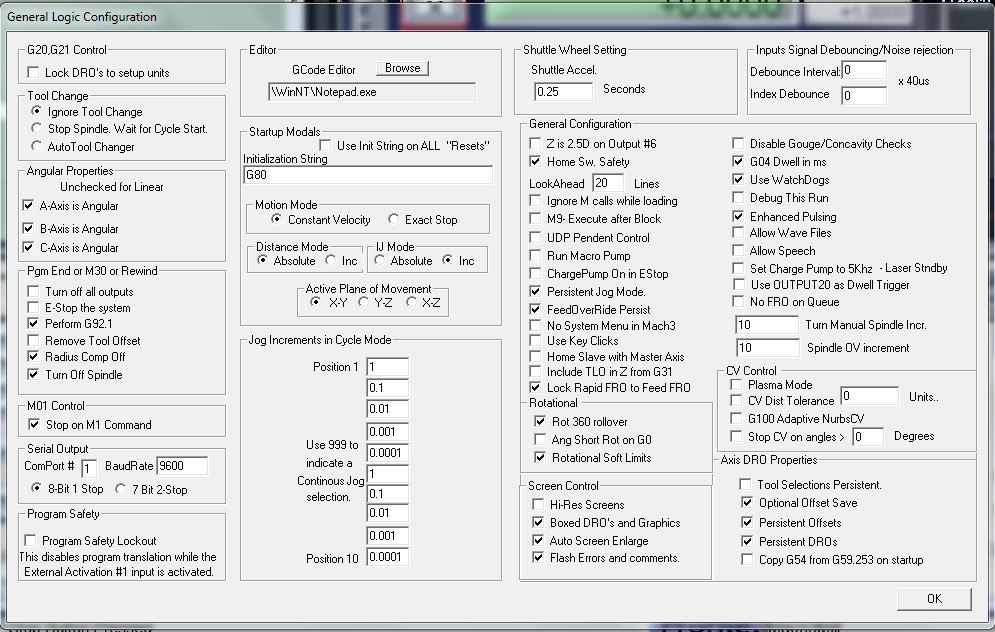The width and height of the screenshot is (995, 632).
Task: Enable Lock DRO's to setup units
Action: 34,73
